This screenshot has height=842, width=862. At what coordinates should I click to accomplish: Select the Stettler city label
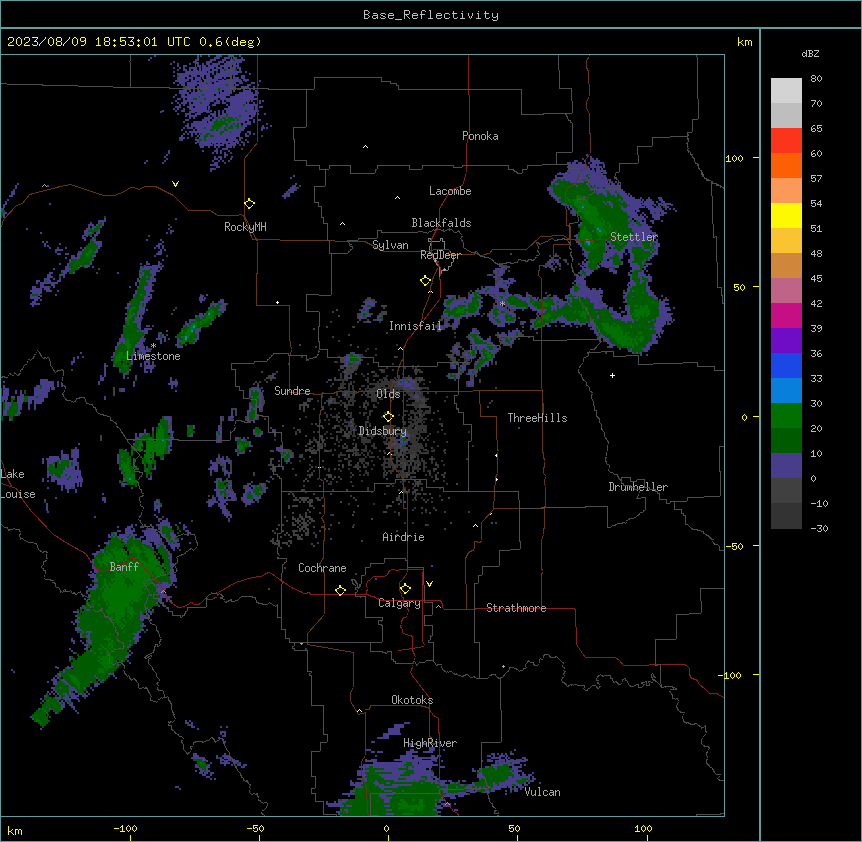click(634, 237)
